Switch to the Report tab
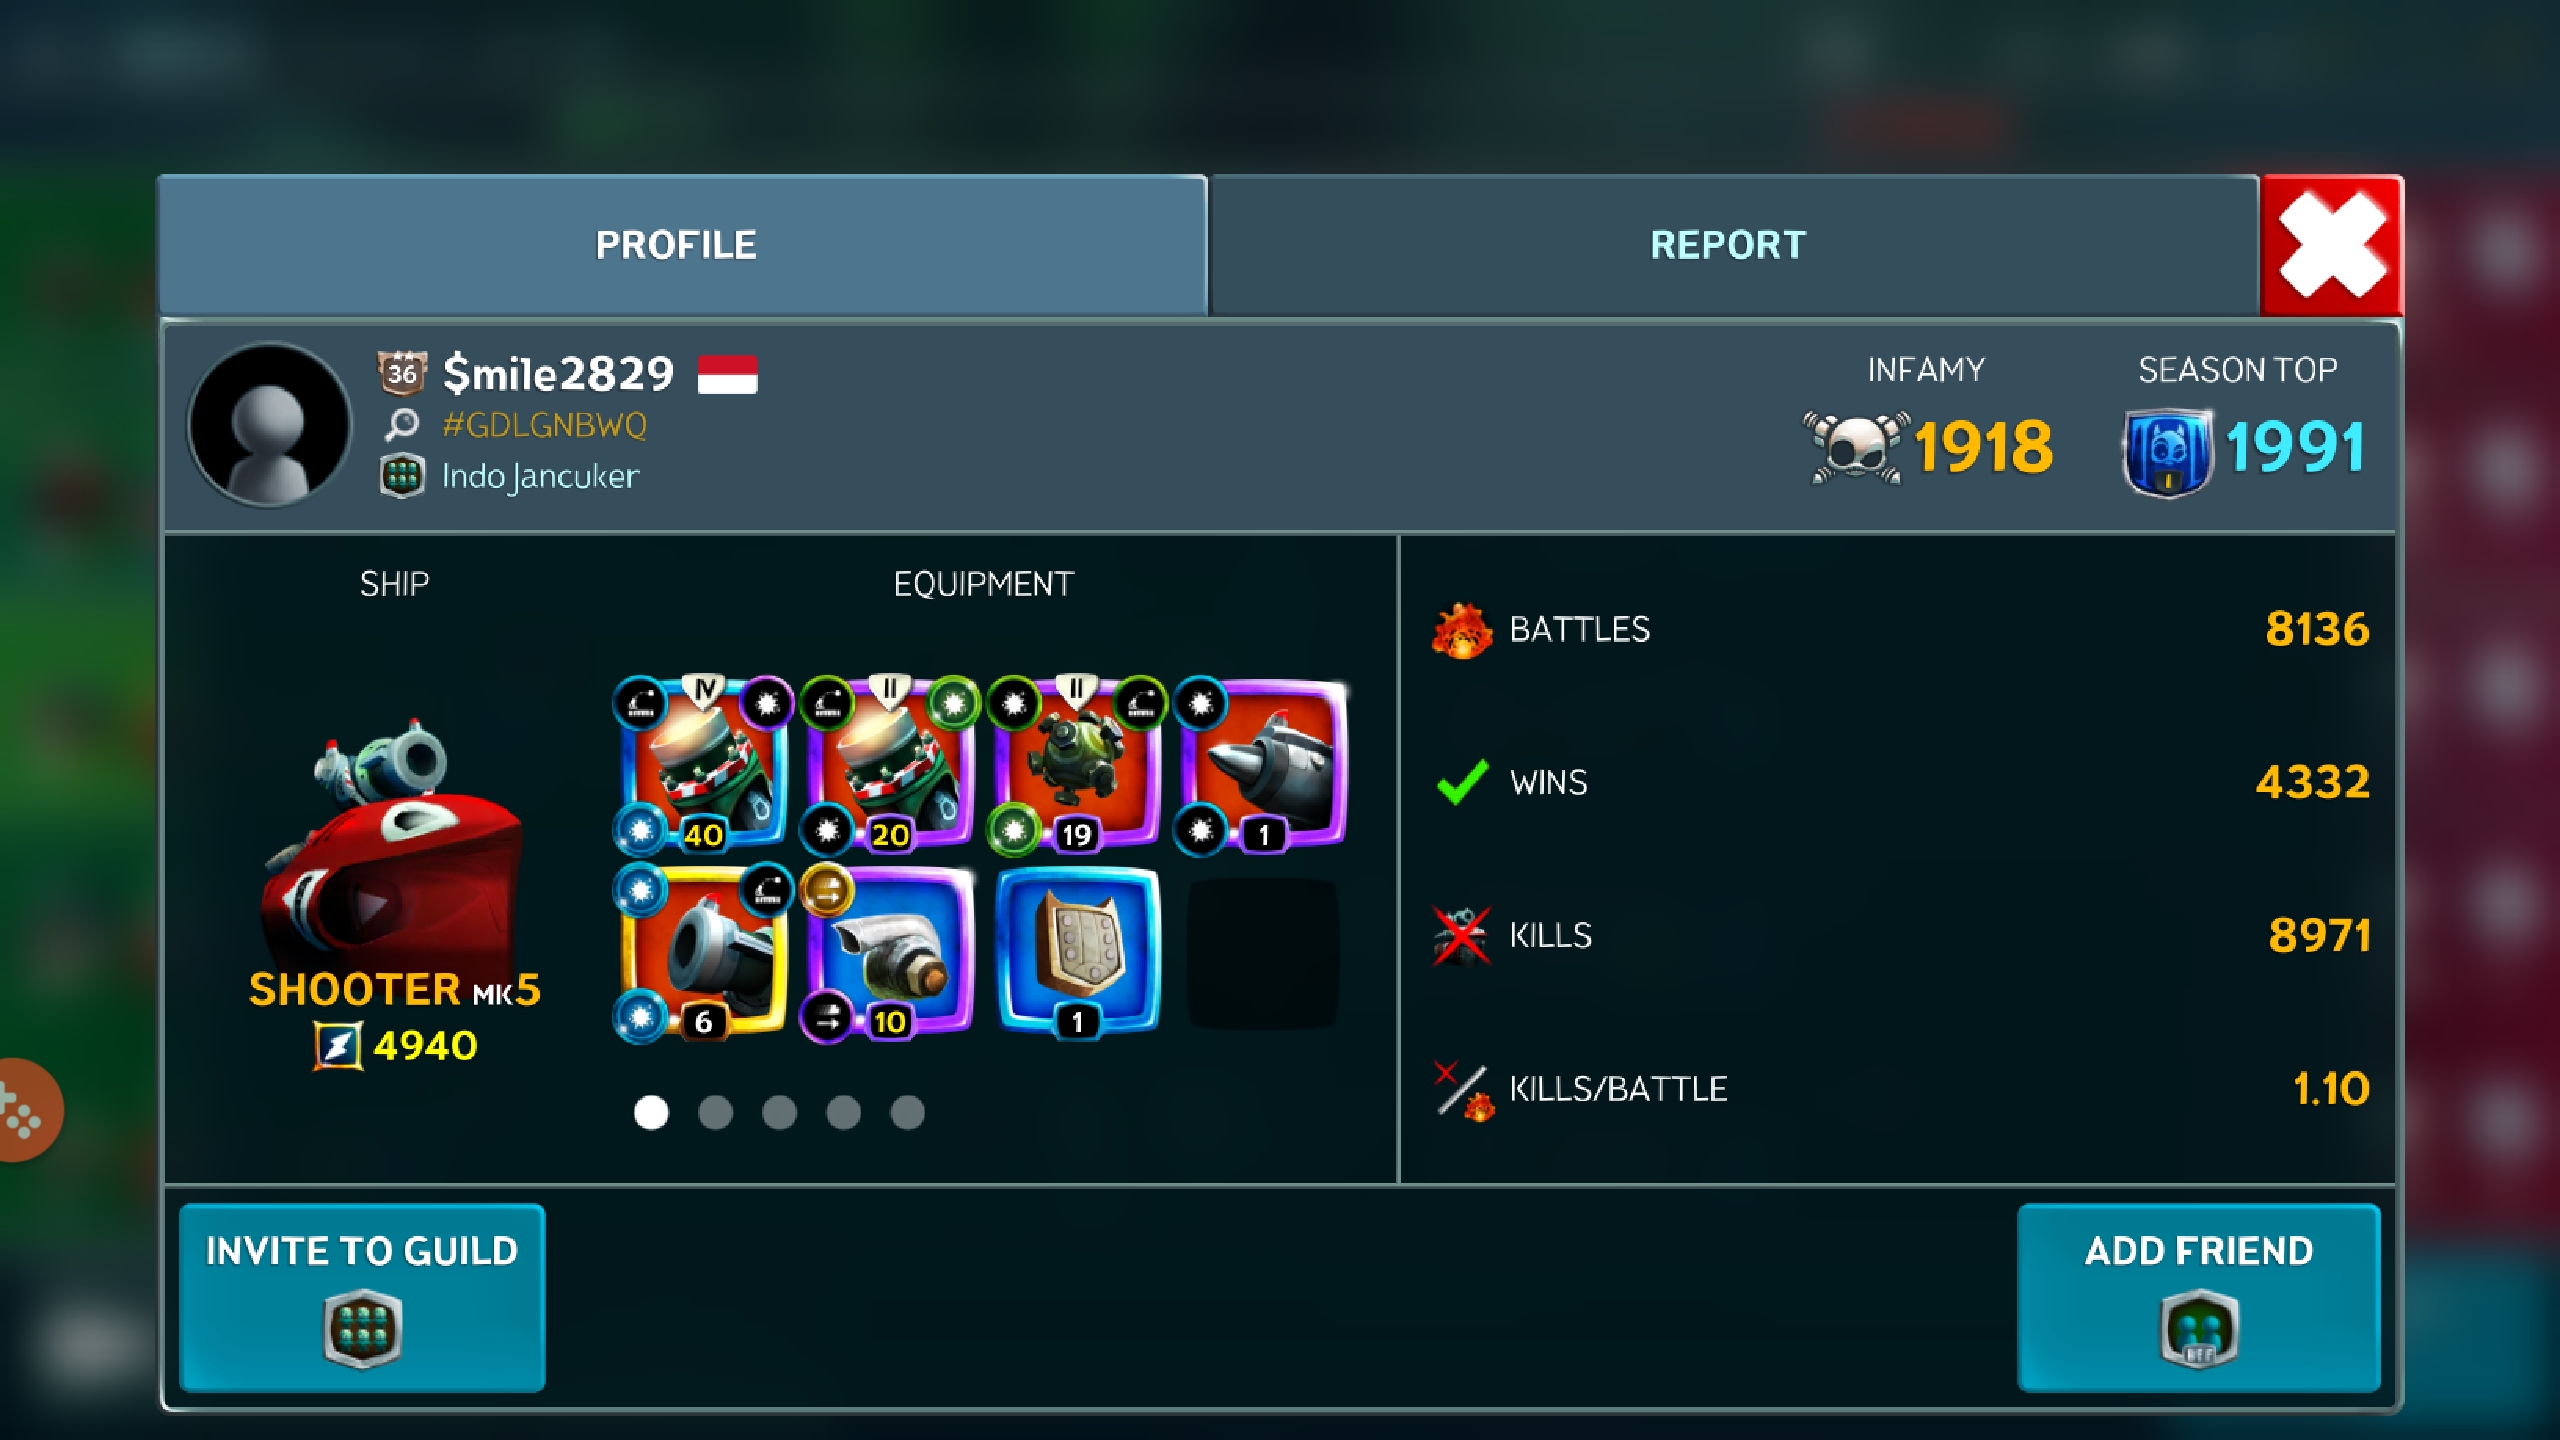The image size is (2560, 1440). (1733, 246)
